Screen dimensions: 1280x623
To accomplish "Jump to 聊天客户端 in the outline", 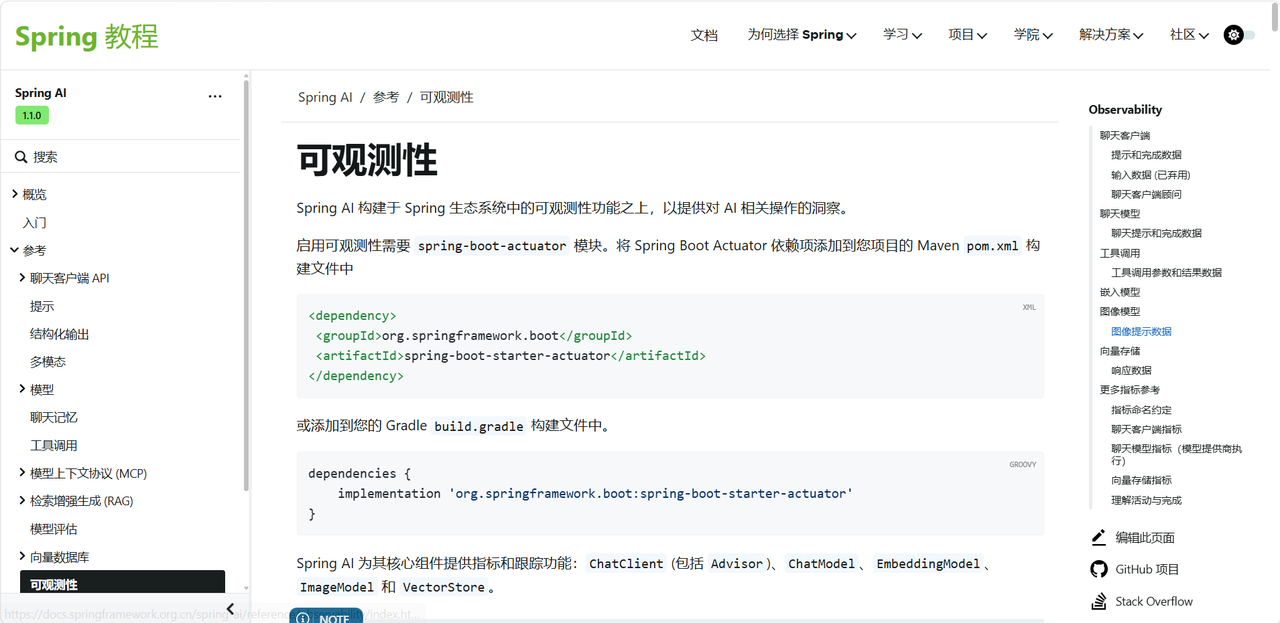I will point(1125,135).
